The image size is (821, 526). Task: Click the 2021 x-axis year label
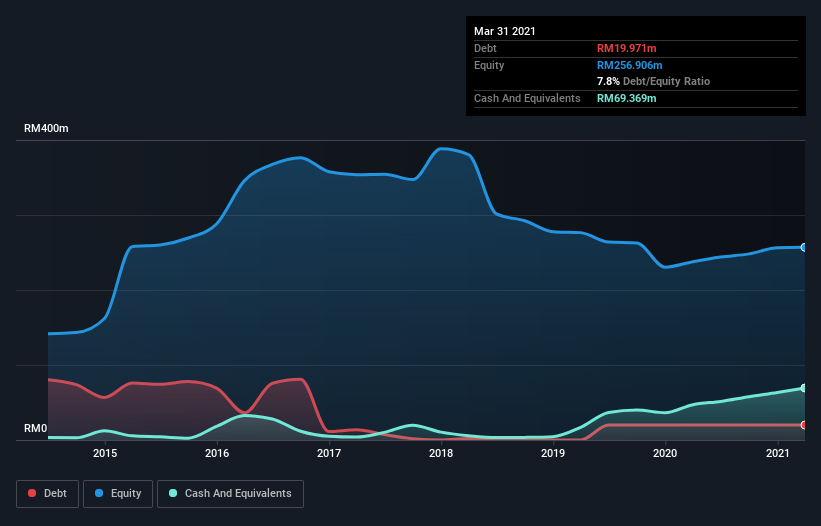778,453
